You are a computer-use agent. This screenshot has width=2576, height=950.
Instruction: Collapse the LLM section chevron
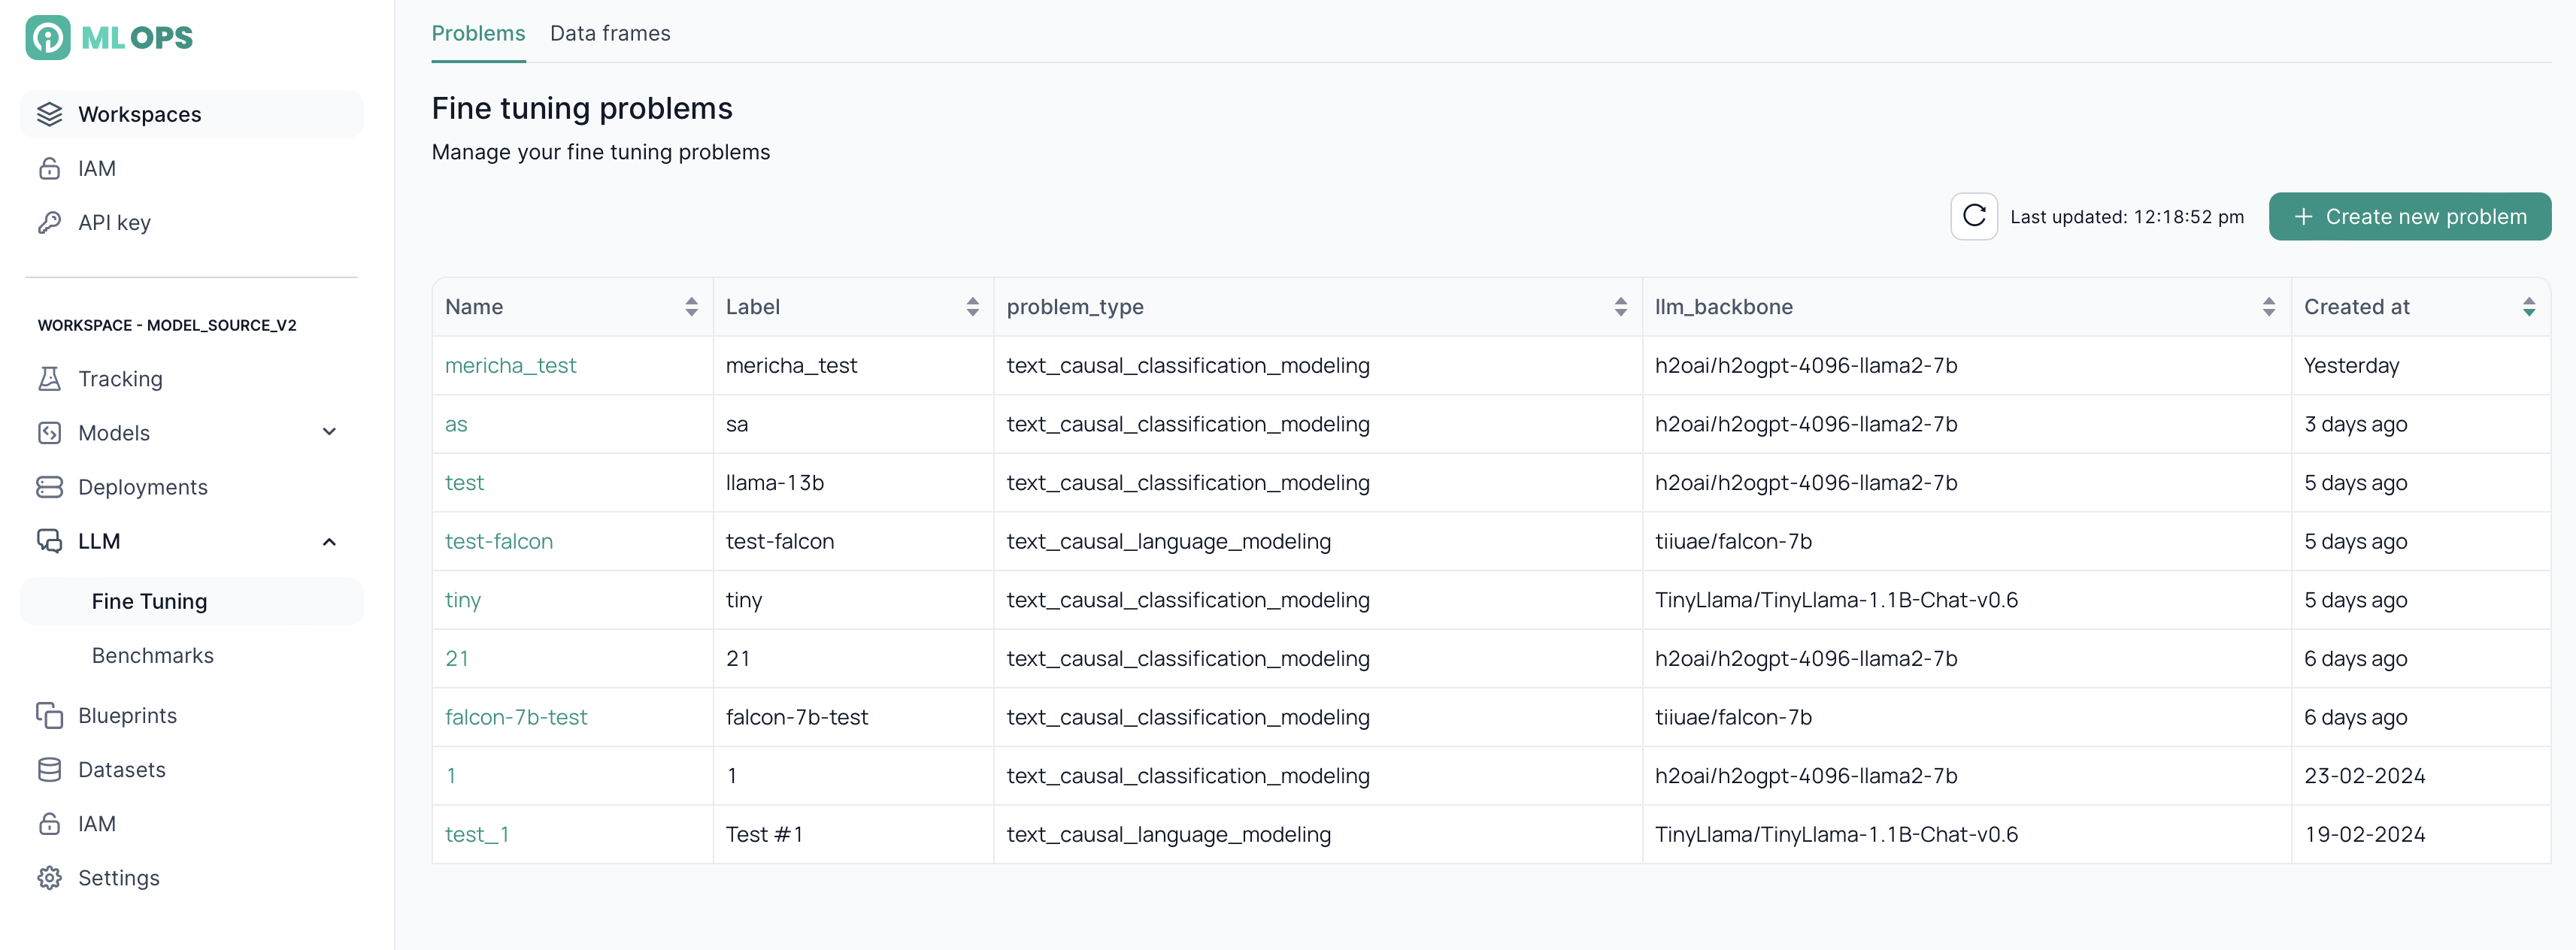click(329, 542)
